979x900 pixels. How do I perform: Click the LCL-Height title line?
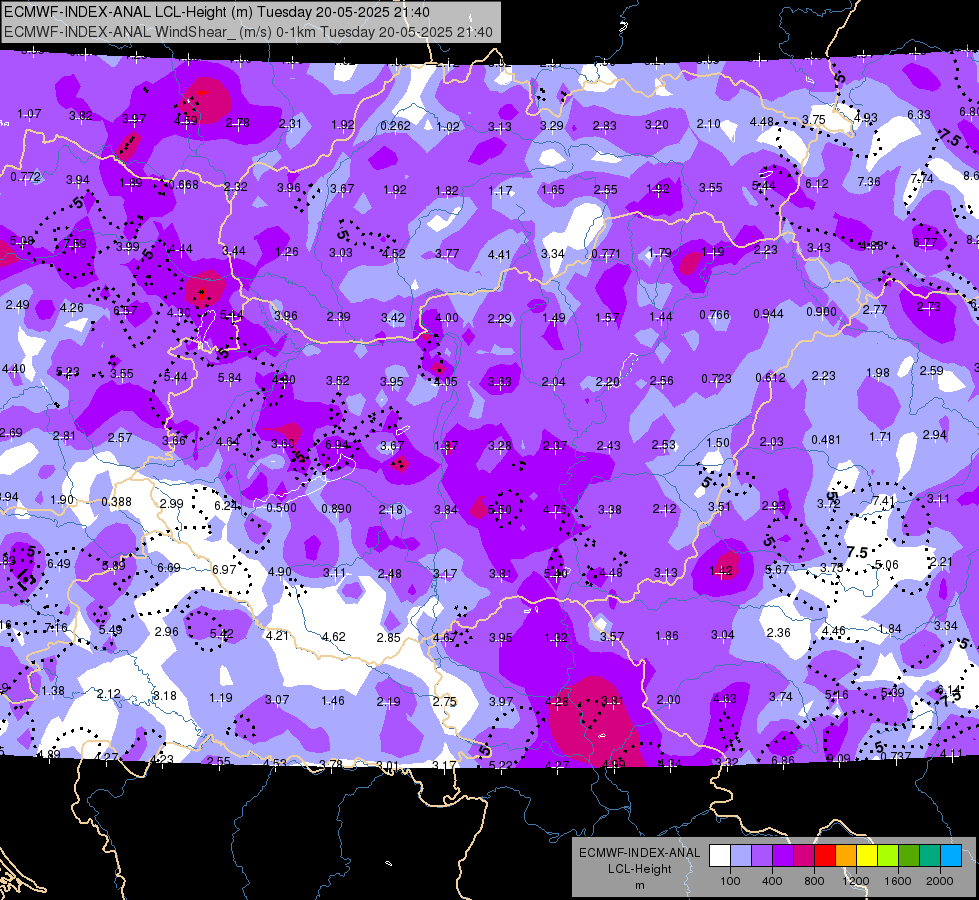217,11
